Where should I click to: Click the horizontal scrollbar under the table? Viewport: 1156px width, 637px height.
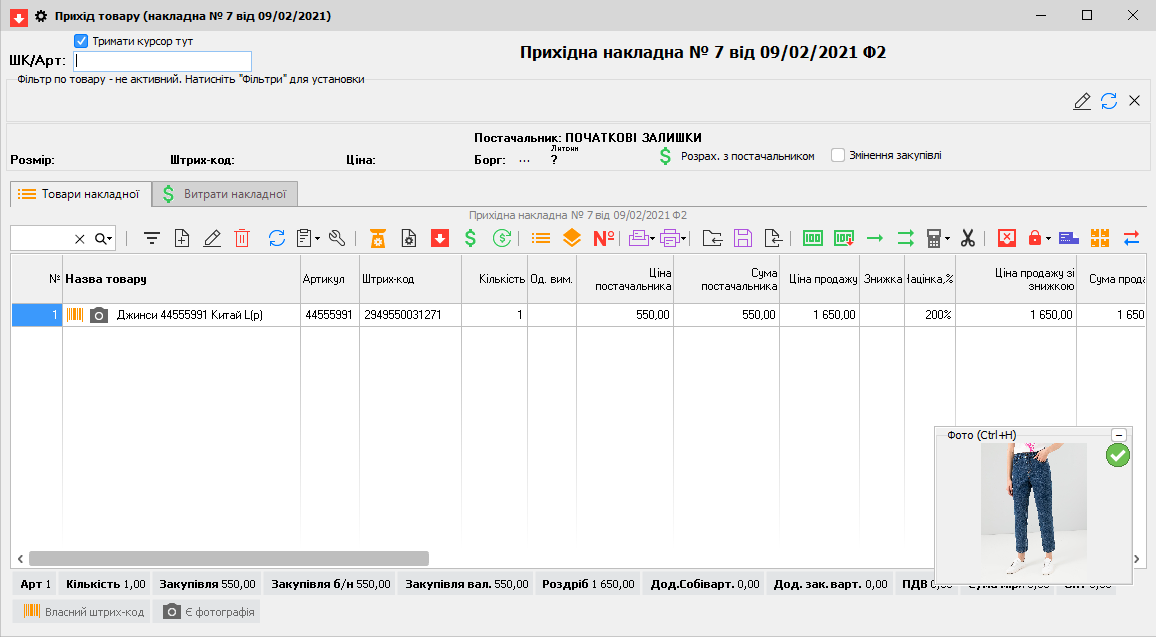pos(228,559)
